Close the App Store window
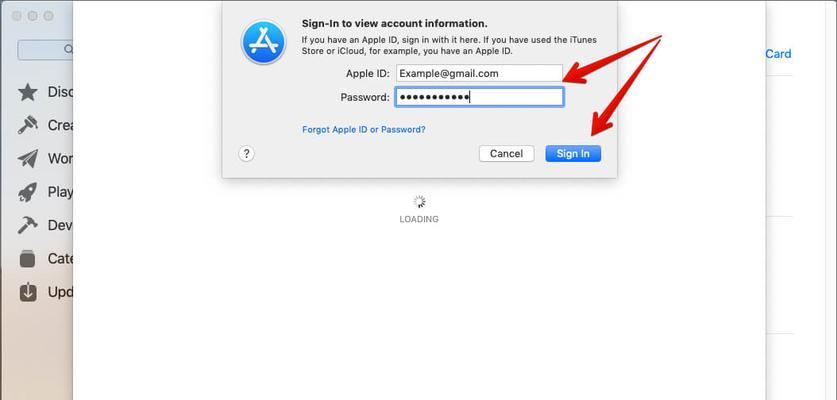The height and width of the screenshot is (400, 837). coord(17,16)
